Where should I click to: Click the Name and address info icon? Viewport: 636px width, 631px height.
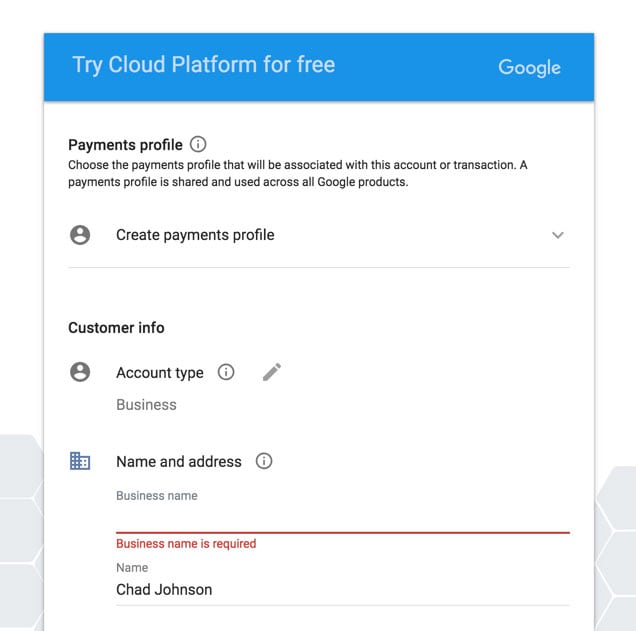pos(264,461)
